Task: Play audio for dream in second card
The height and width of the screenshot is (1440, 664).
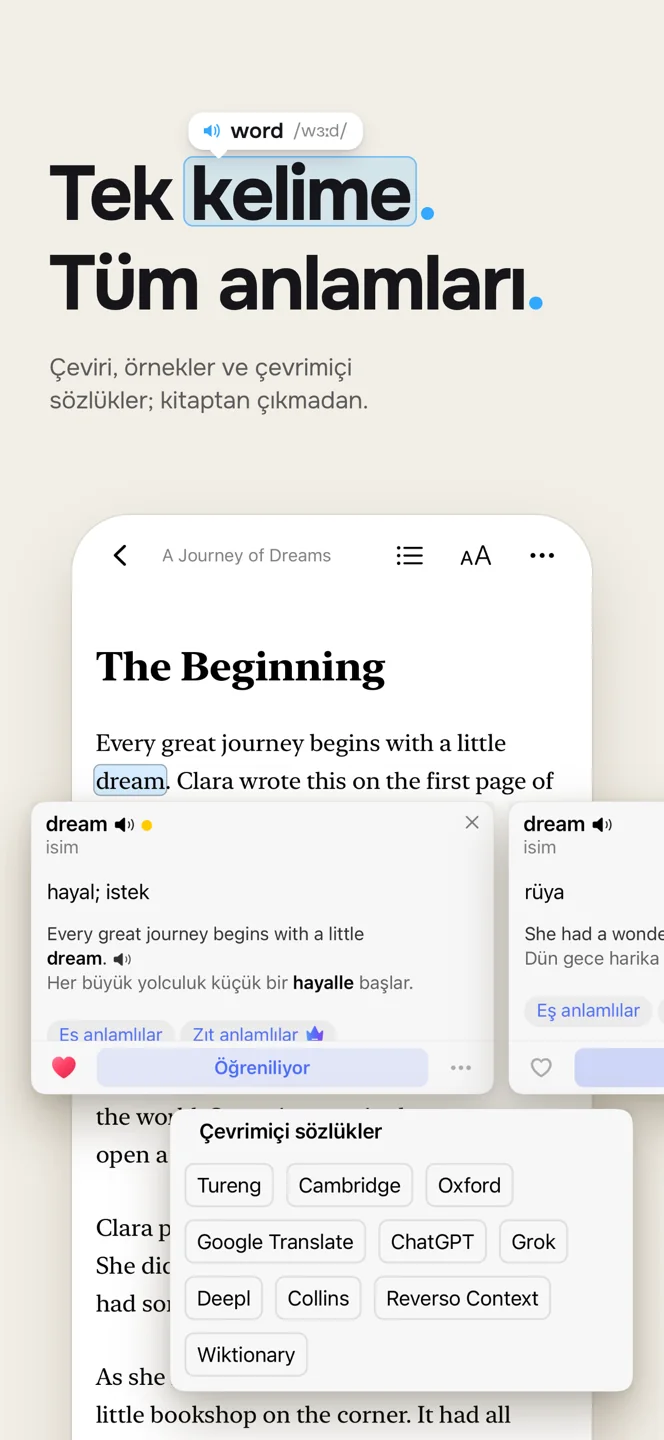Action: click(x=602, y=825)
